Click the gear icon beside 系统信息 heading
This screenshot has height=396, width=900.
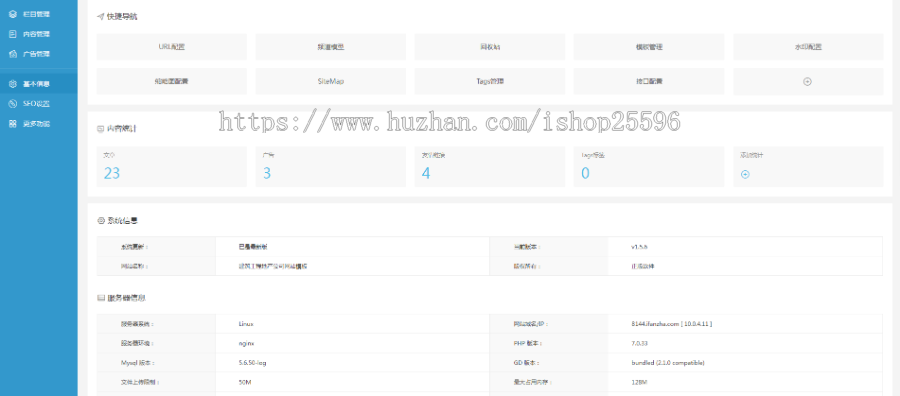[100, 220]
